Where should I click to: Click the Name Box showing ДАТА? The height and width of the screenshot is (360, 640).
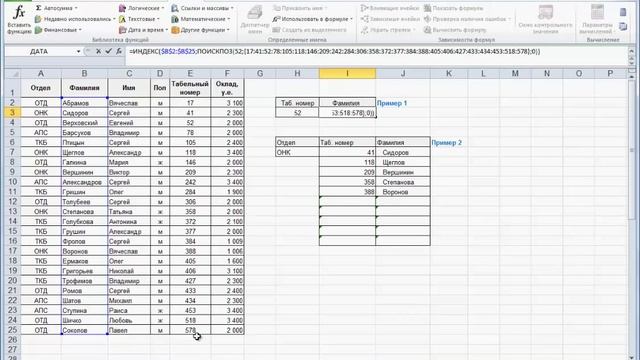pos(39,51)
